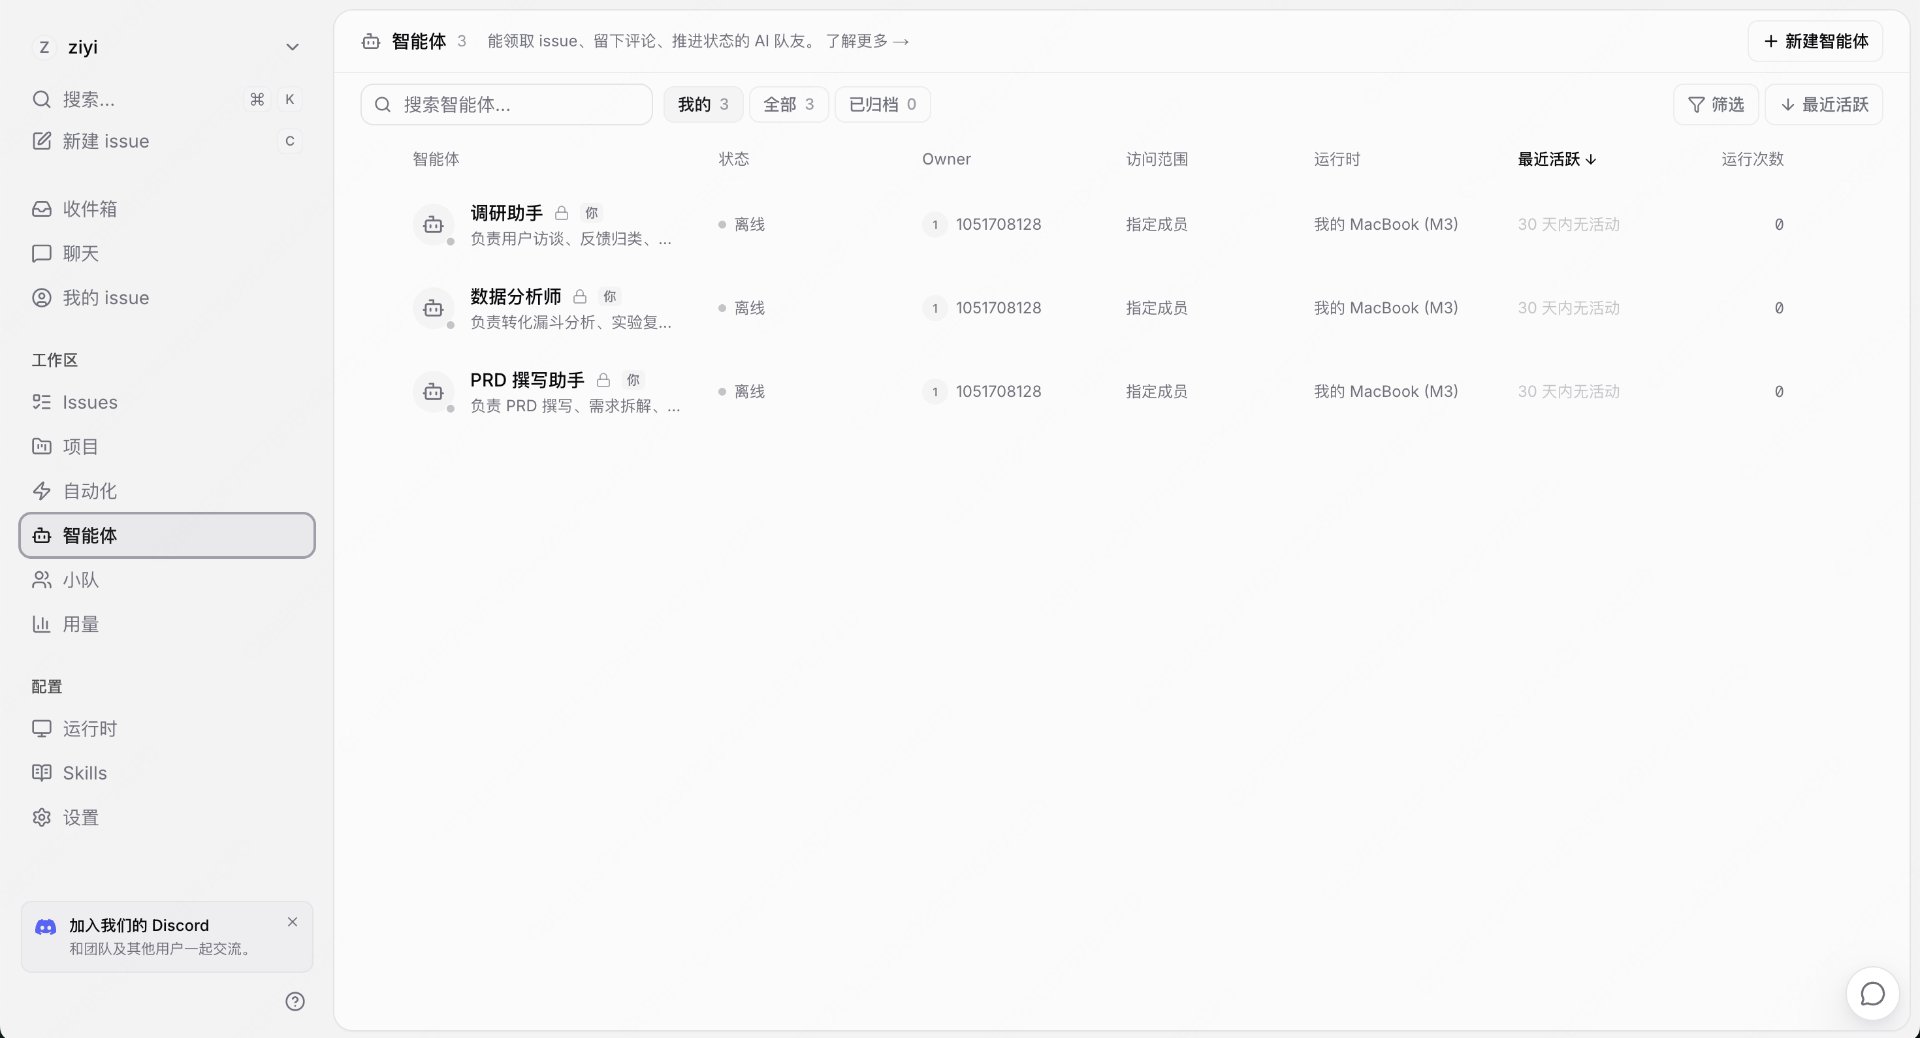1920x1038 pixels.
Task: Open the search magnifier in sidebar
Action: click(41, 99)
